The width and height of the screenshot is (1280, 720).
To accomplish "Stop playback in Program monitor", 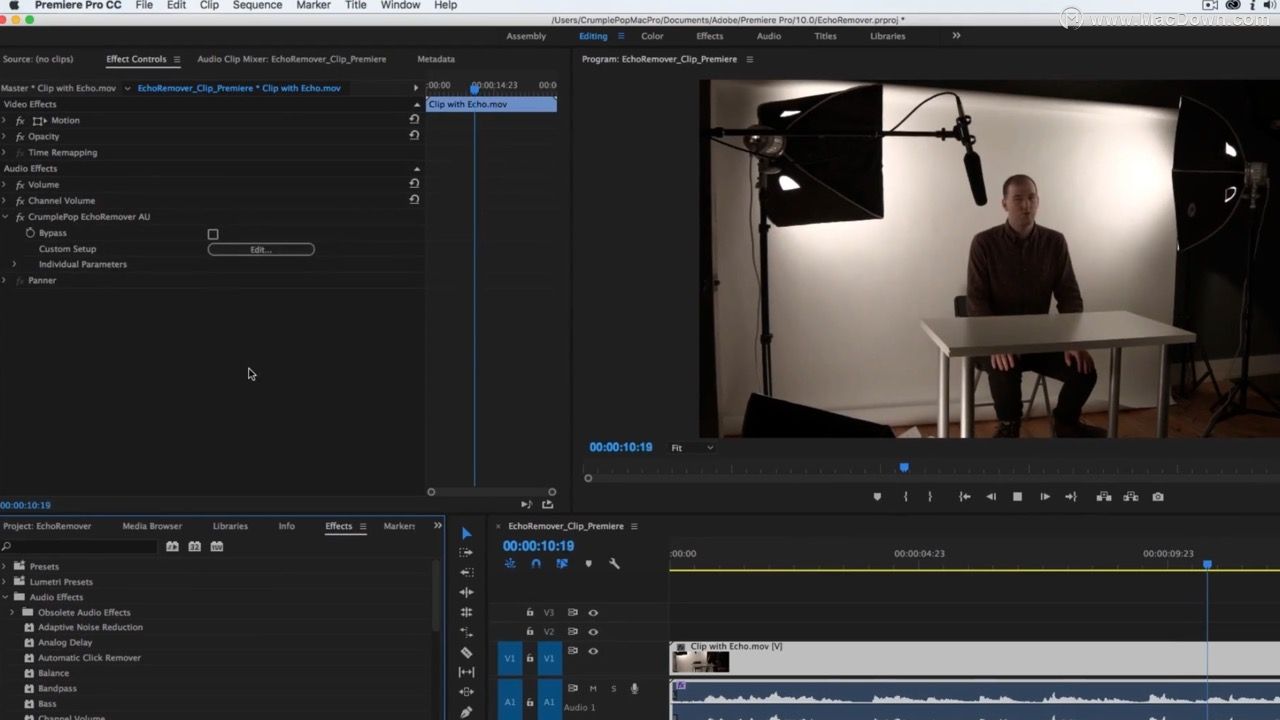I will 1017,497.
